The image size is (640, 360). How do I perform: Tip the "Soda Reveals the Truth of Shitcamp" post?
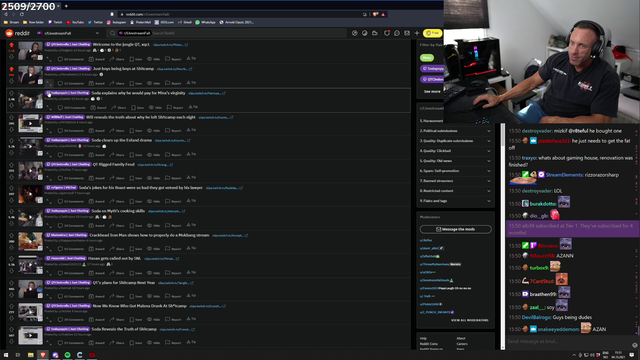(191, 342)
